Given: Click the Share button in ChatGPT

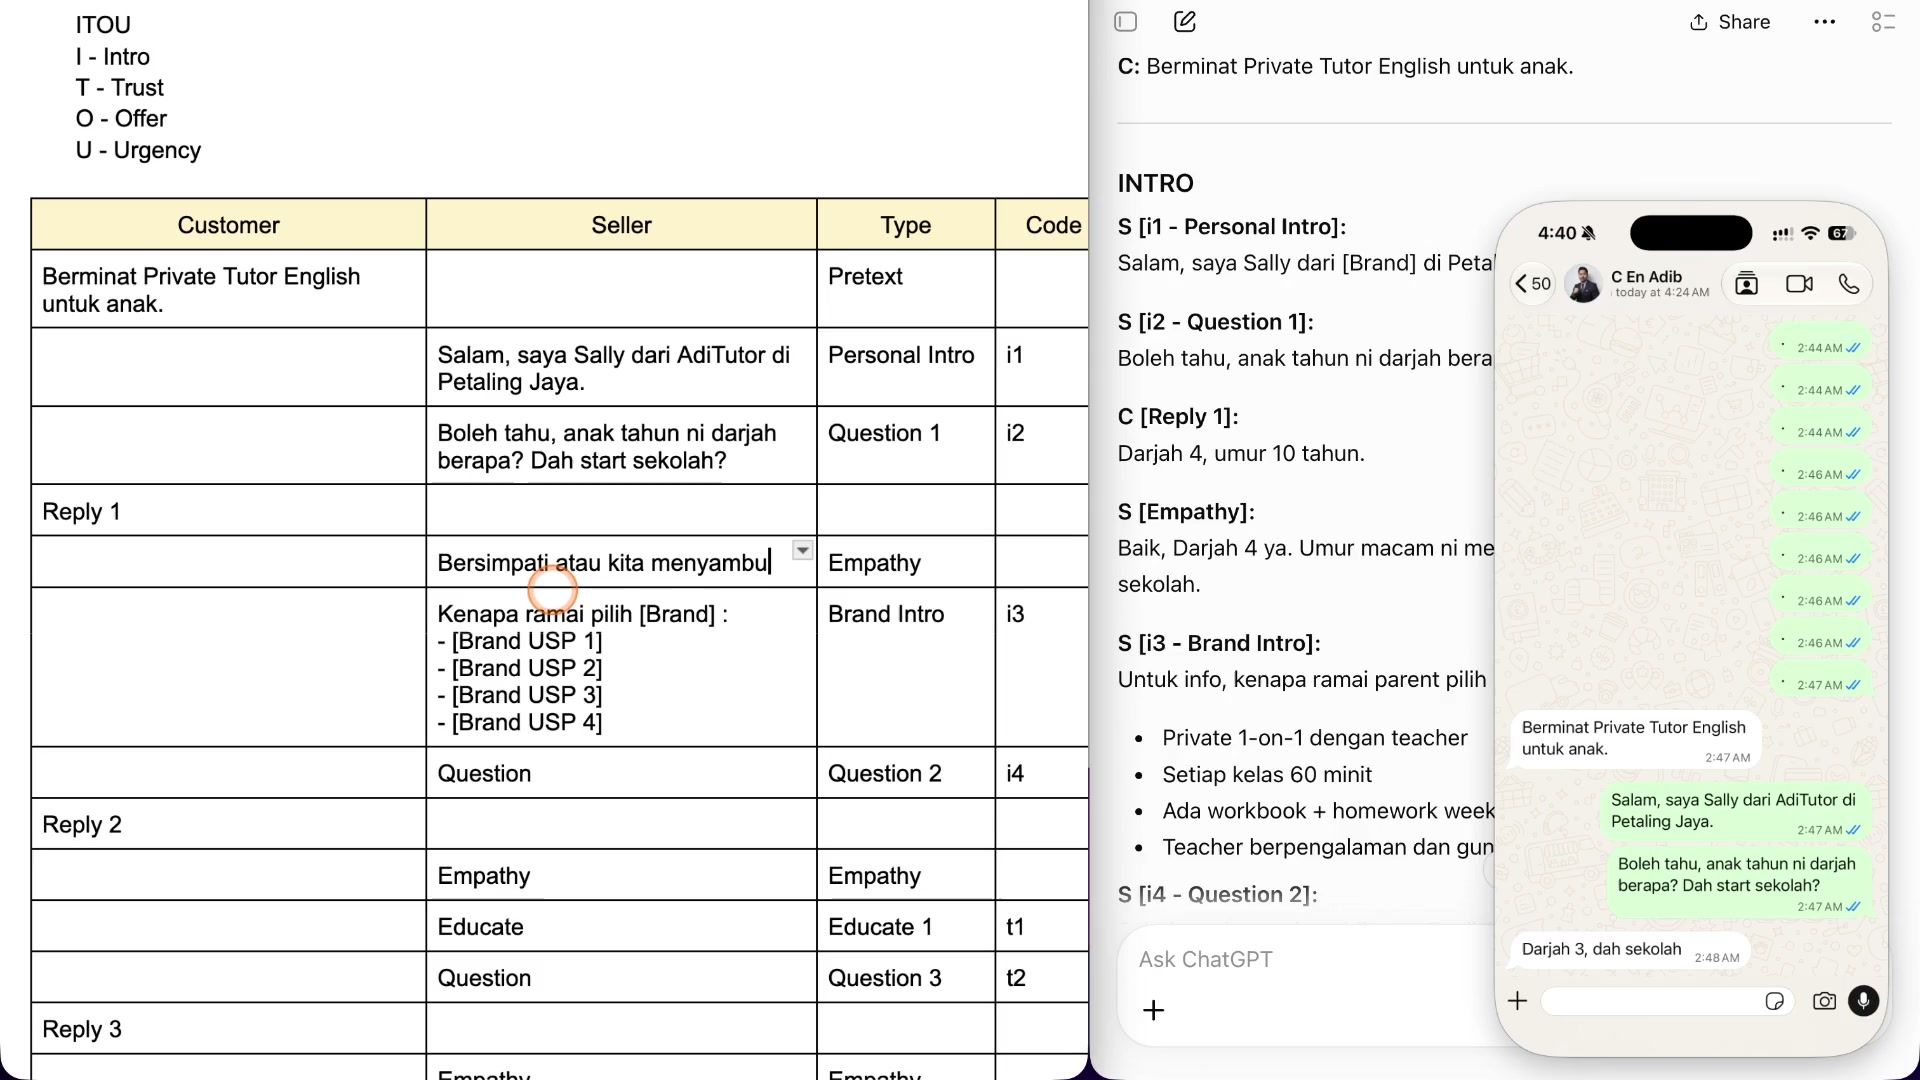Looking at the screenshot, I should pyautogui.click(x=1730, y=22).
